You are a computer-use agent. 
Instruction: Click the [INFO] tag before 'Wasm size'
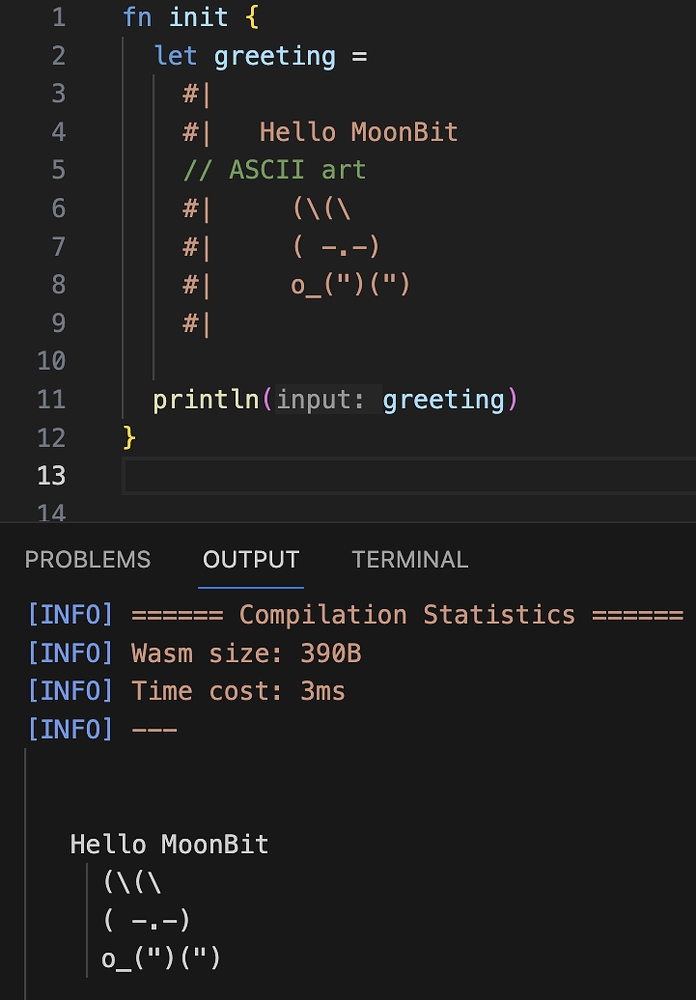[x=70, y=653]
